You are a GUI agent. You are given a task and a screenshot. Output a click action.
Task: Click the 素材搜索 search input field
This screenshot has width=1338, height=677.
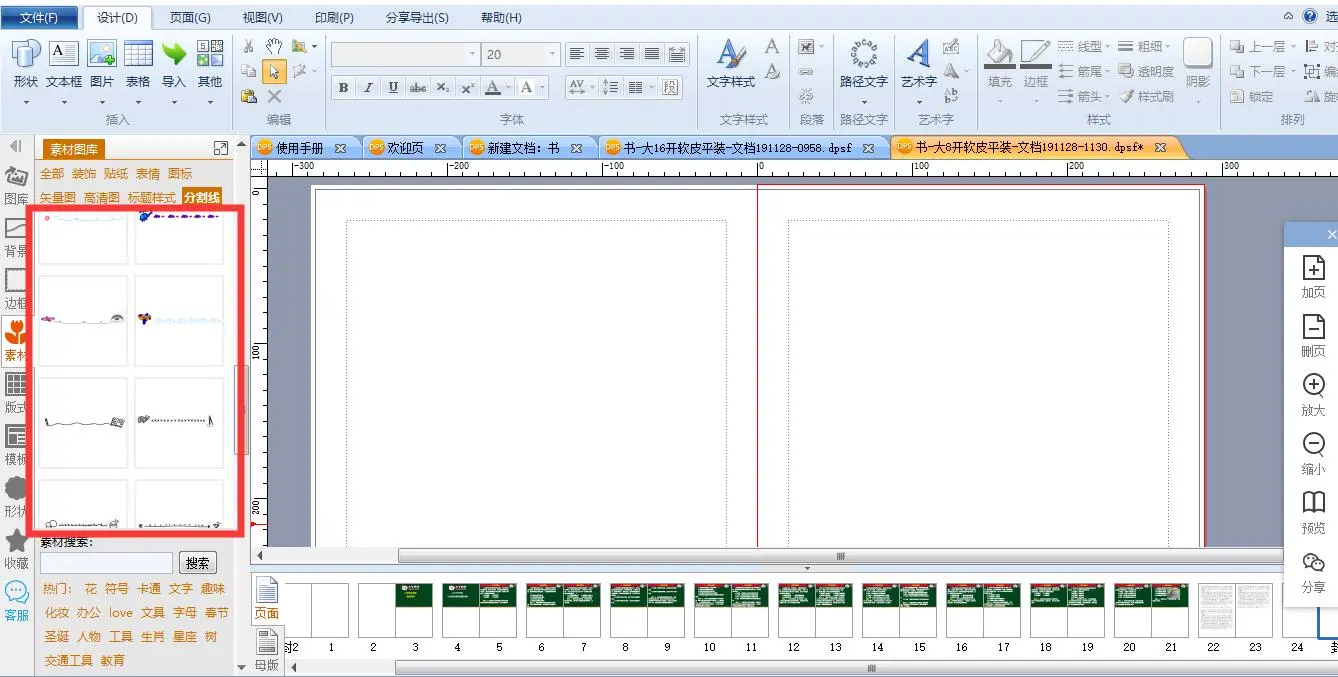[106, 563]
